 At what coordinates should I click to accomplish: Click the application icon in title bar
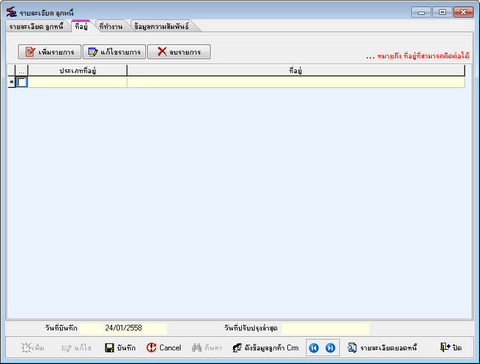[x=11, y=12]
